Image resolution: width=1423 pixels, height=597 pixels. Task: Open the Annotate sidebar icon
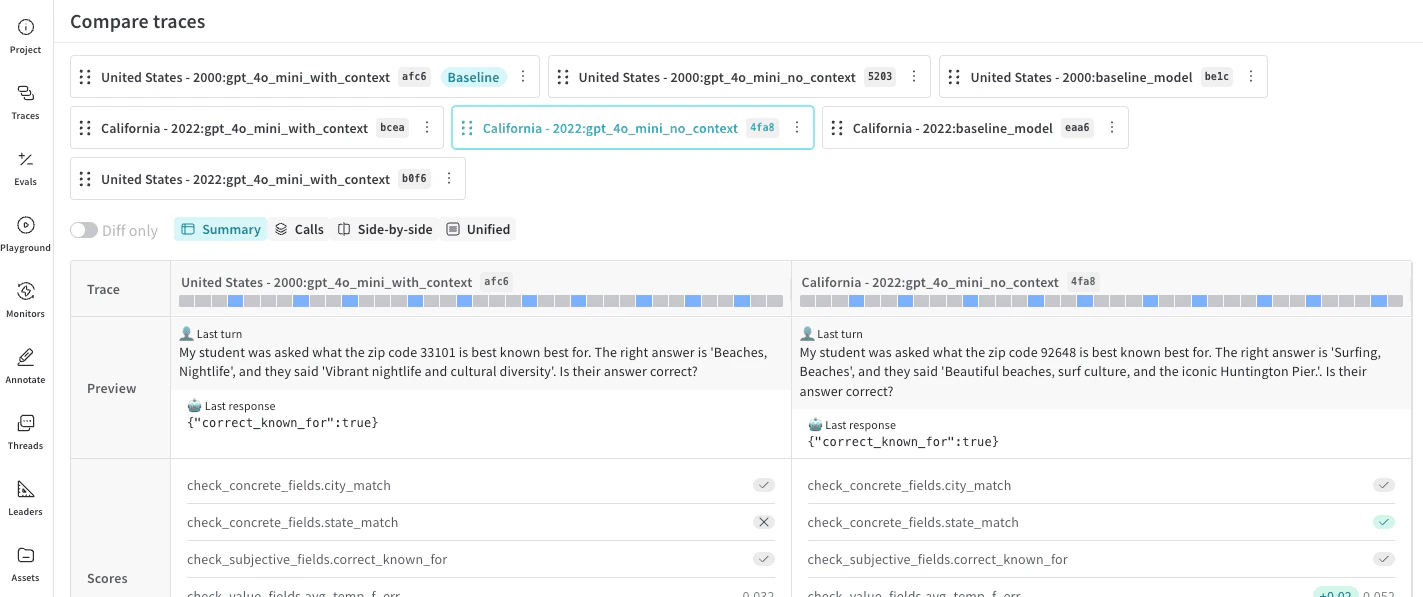click(x=26, y=366)
